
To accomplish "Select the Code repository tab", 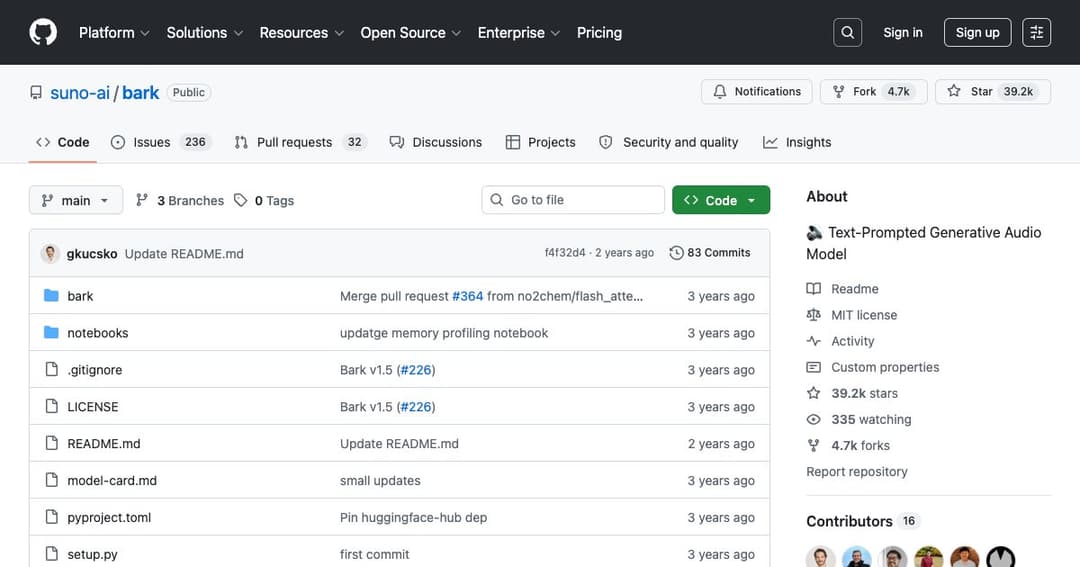I will pyautogui.click(x=63, y=142).
